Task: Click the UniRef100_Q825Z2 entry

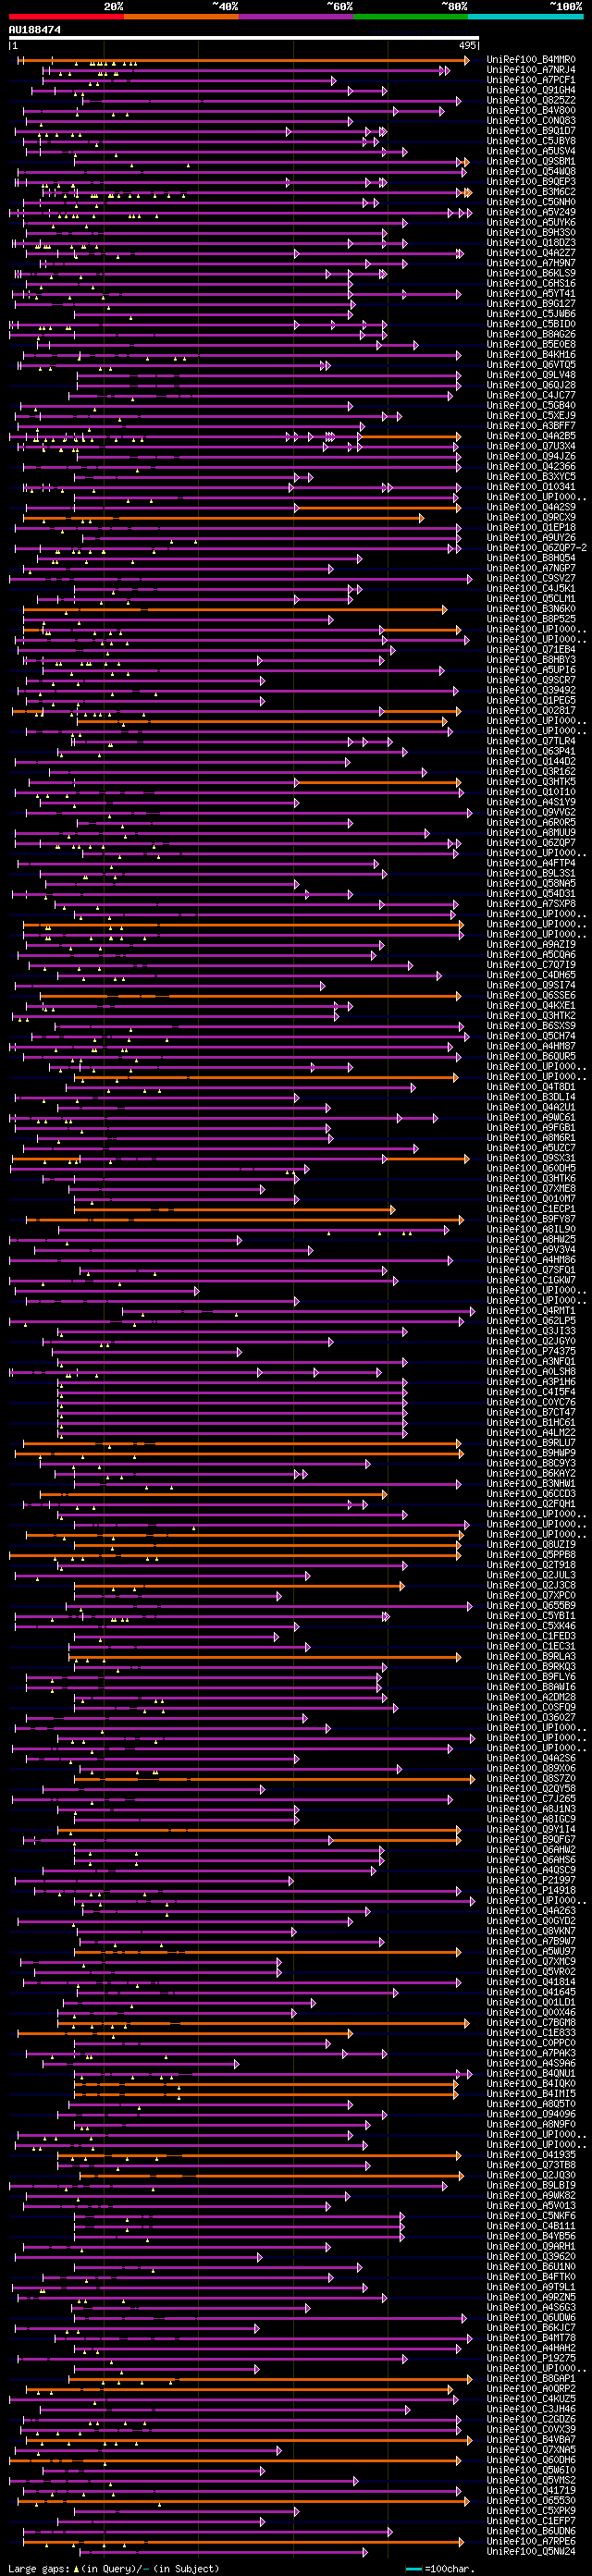Action: (531, 101)
